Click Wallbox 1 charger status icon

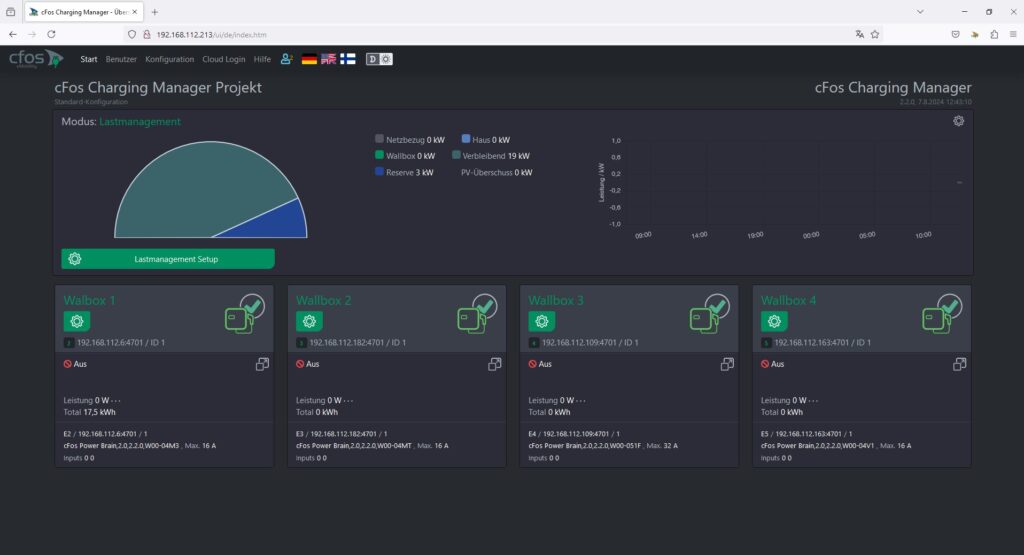244,313
